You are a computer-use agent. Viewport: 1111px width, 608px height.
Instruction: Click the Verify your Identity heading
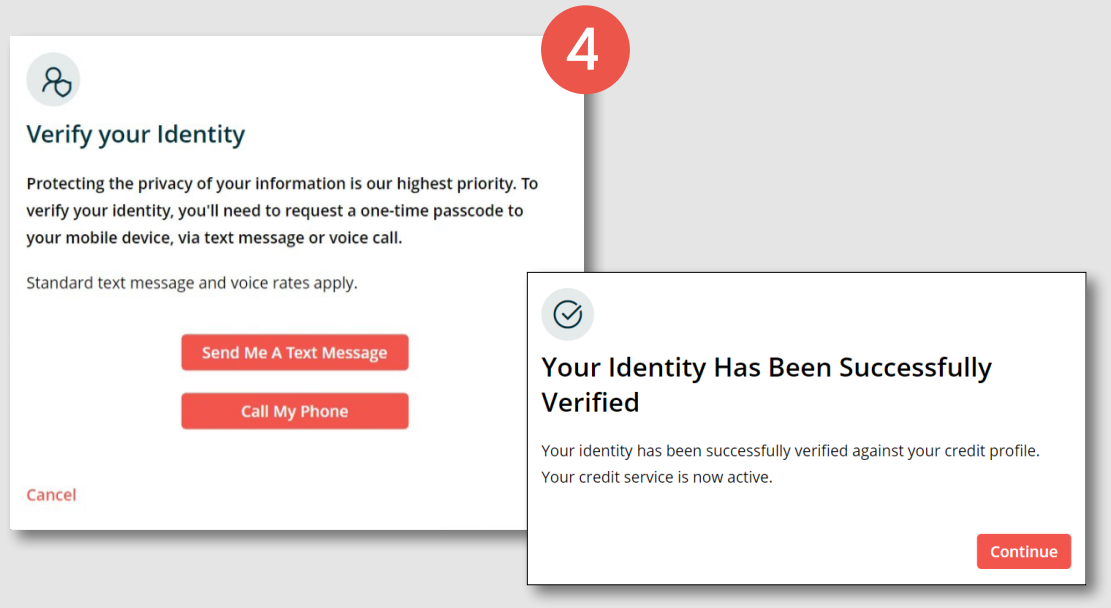click(135, 134)
